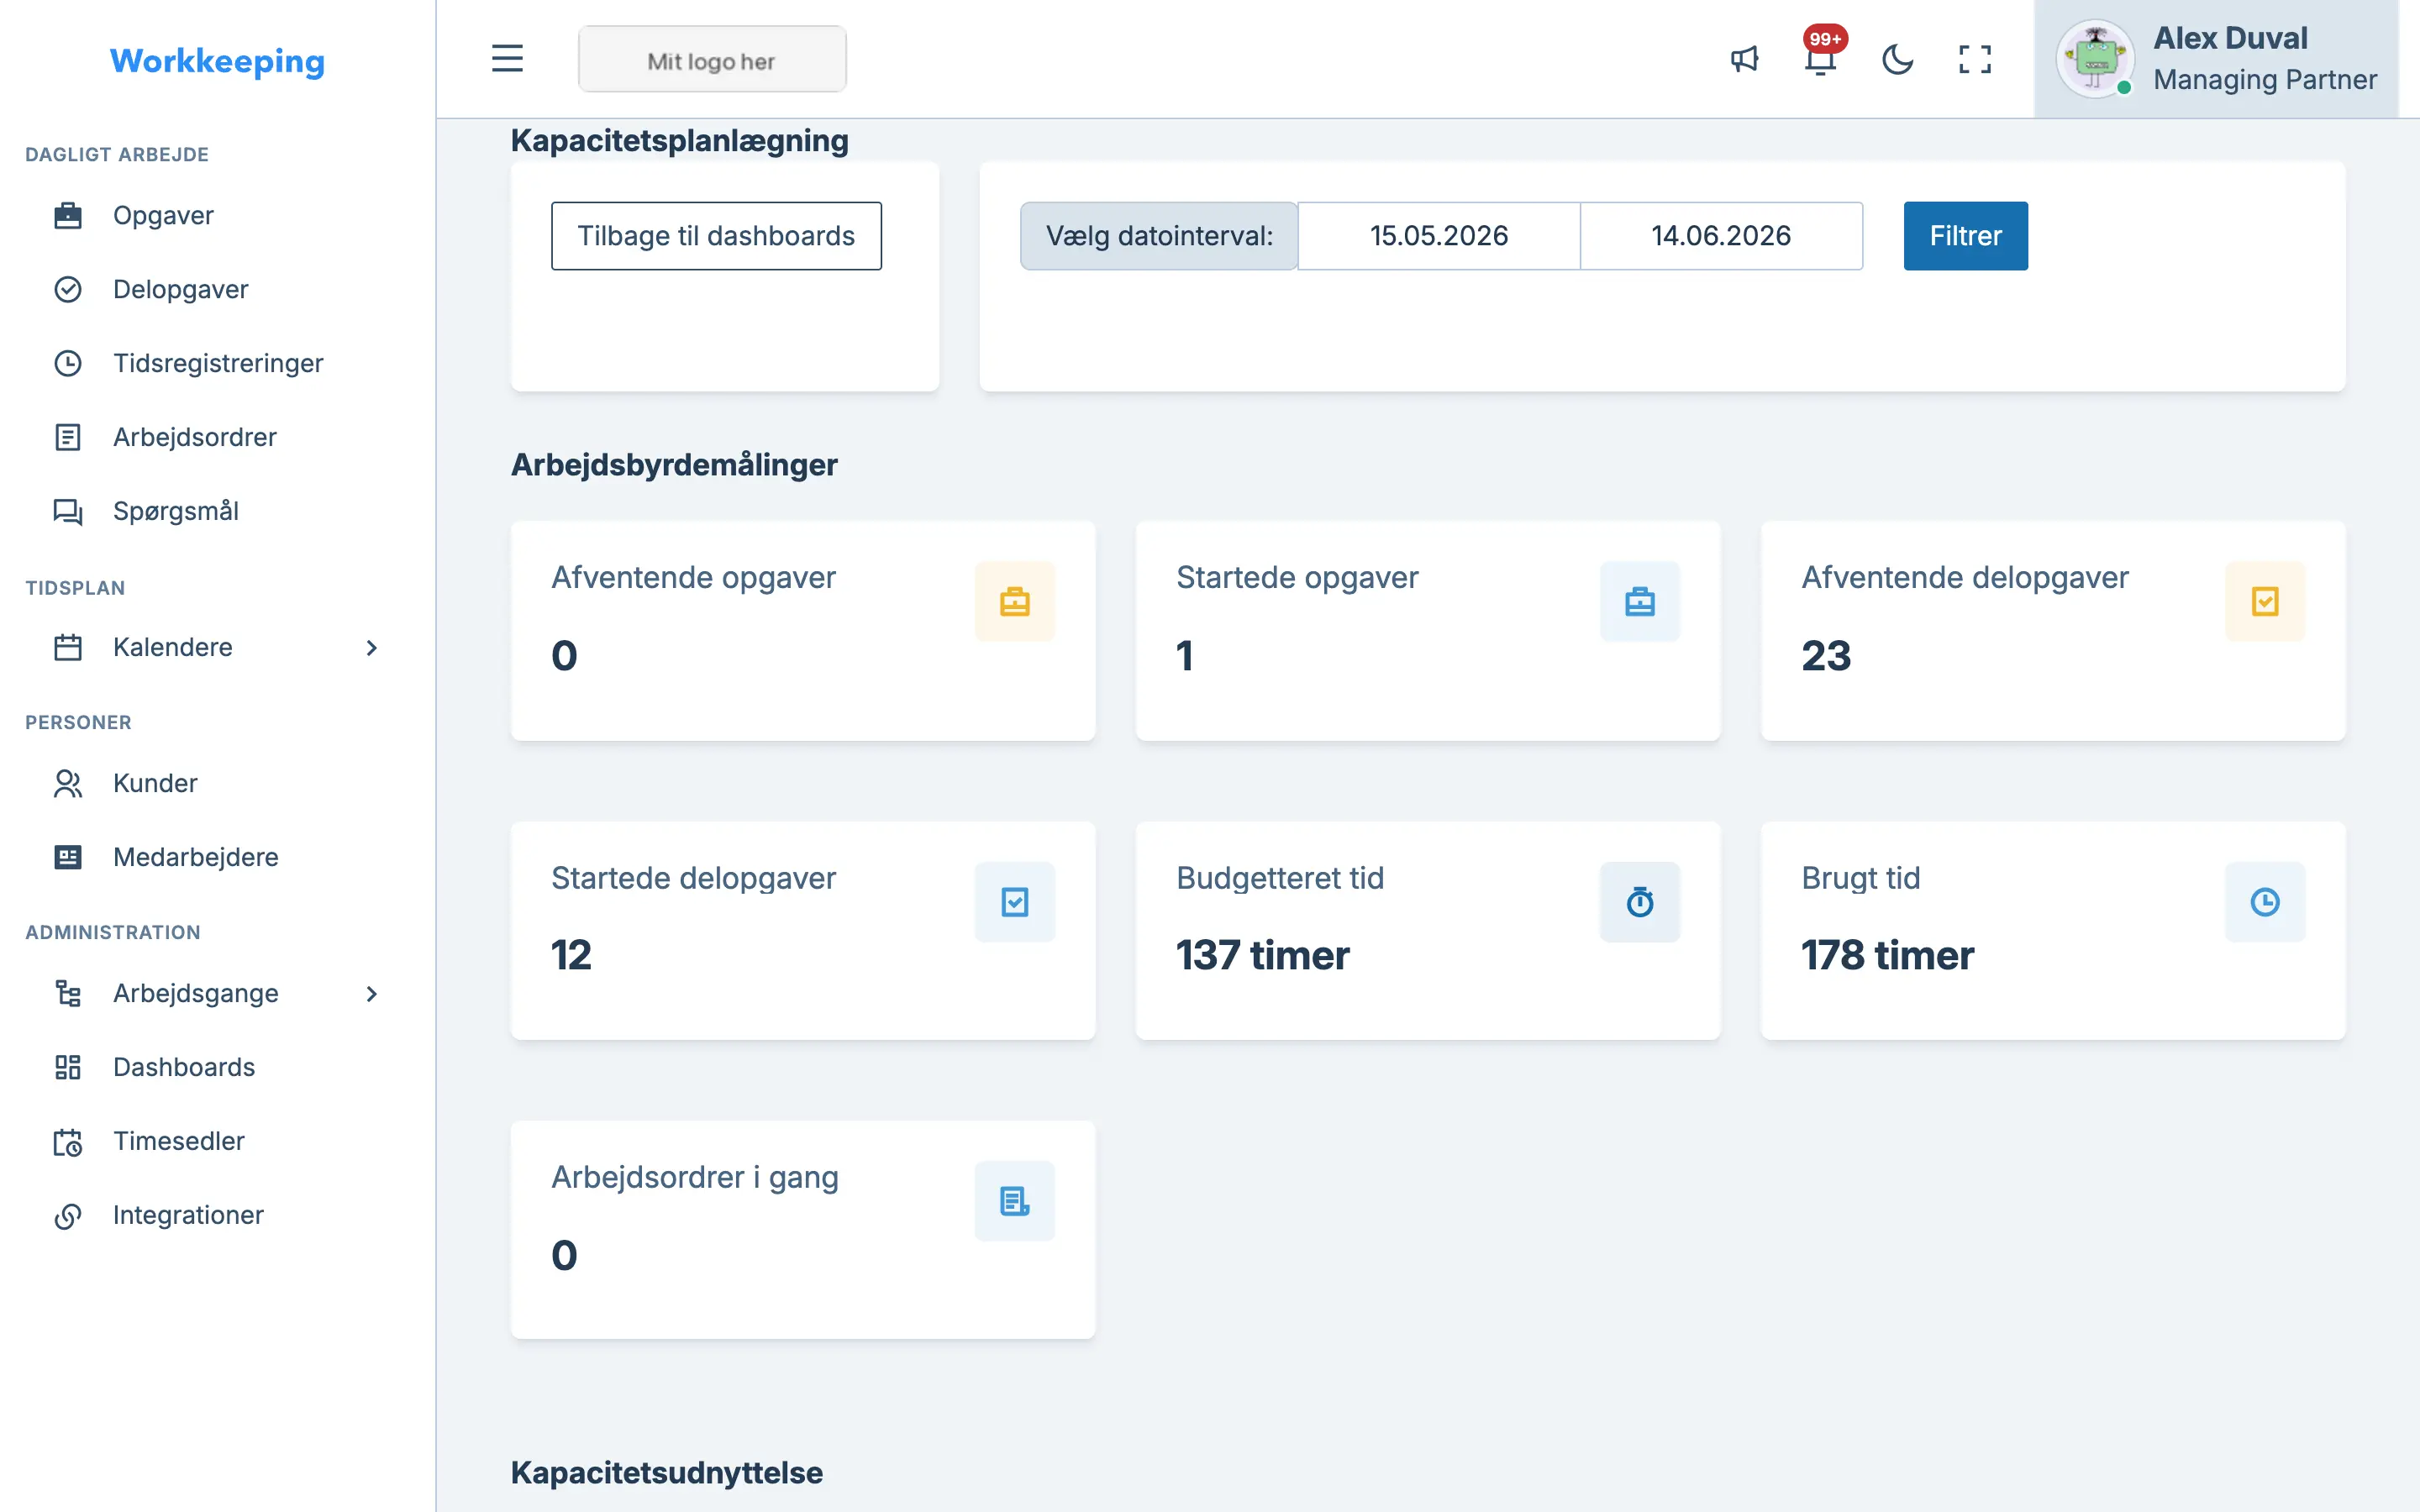Click the 'Arbejdsbyrdemålinger' heading
The image size is (2420, 1512).
[x=674, y=464]
